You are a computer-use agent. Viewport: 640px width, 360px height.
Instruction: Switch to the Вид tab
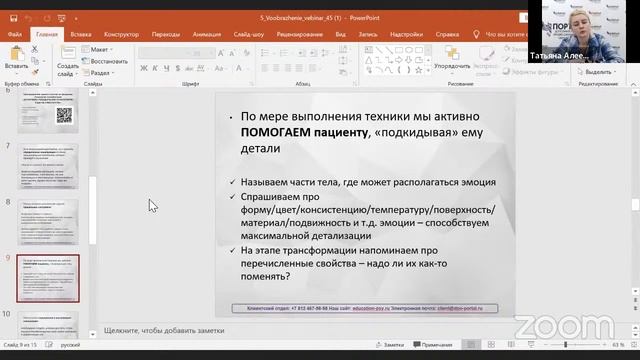pyautogui.click(x=341, y=35)
